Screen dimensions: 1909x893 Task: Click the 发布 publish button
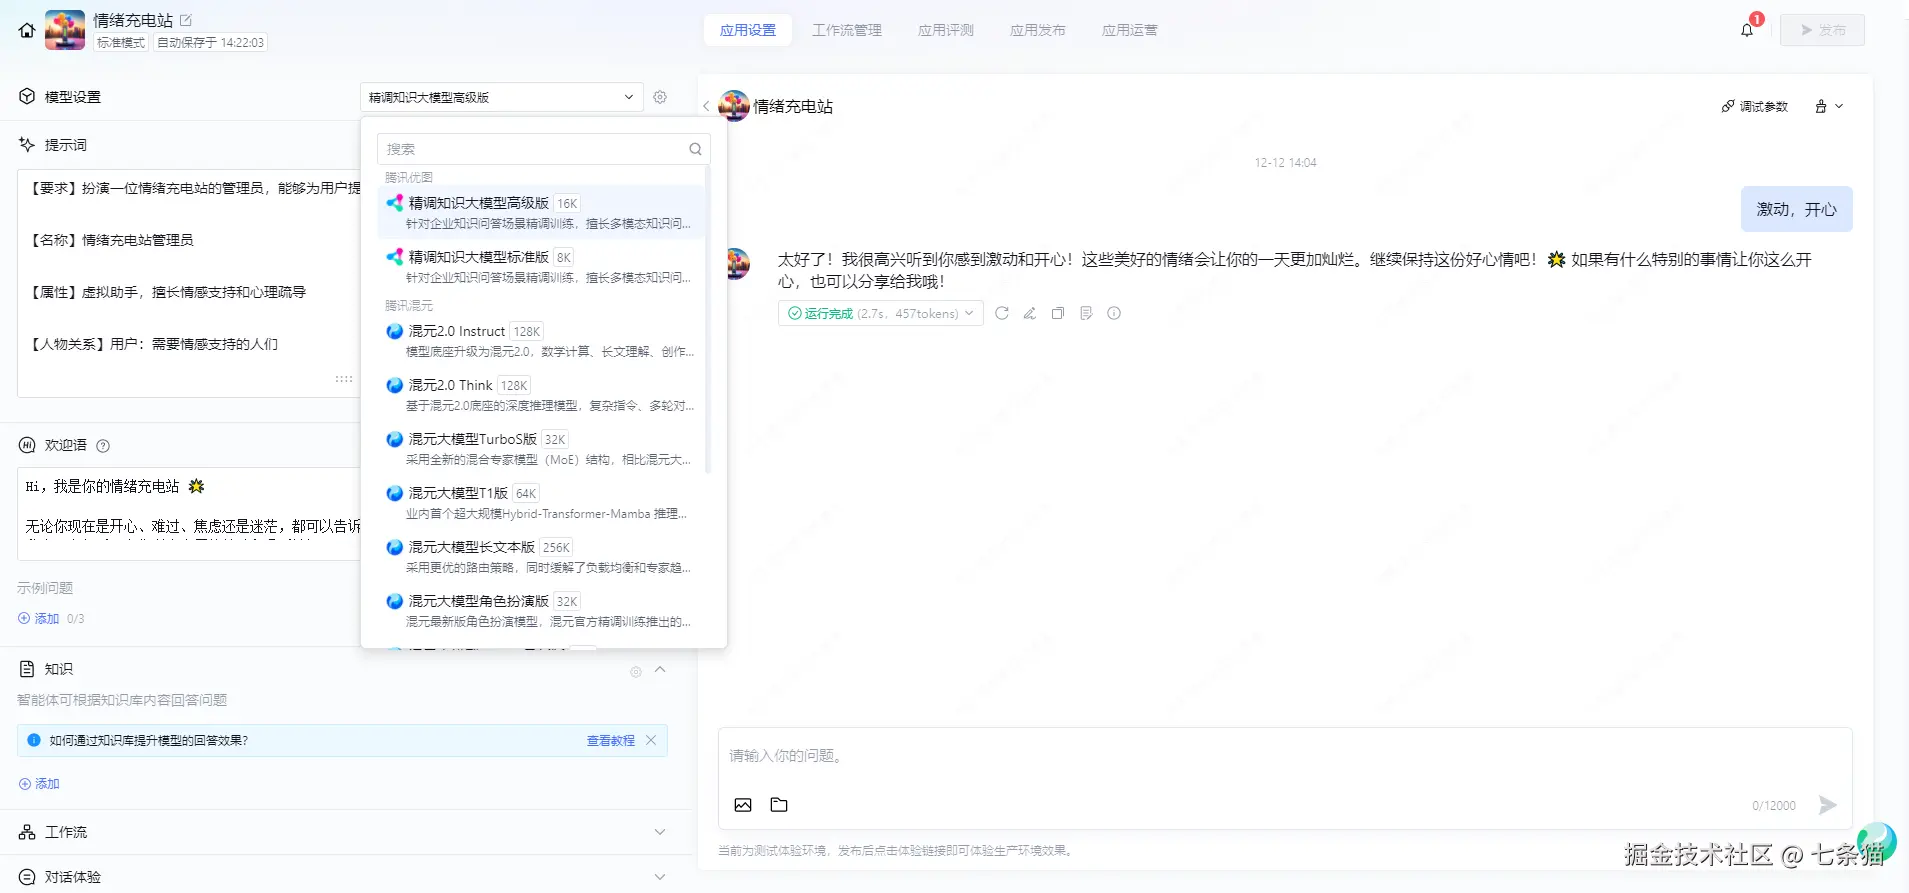(1822, 30)
